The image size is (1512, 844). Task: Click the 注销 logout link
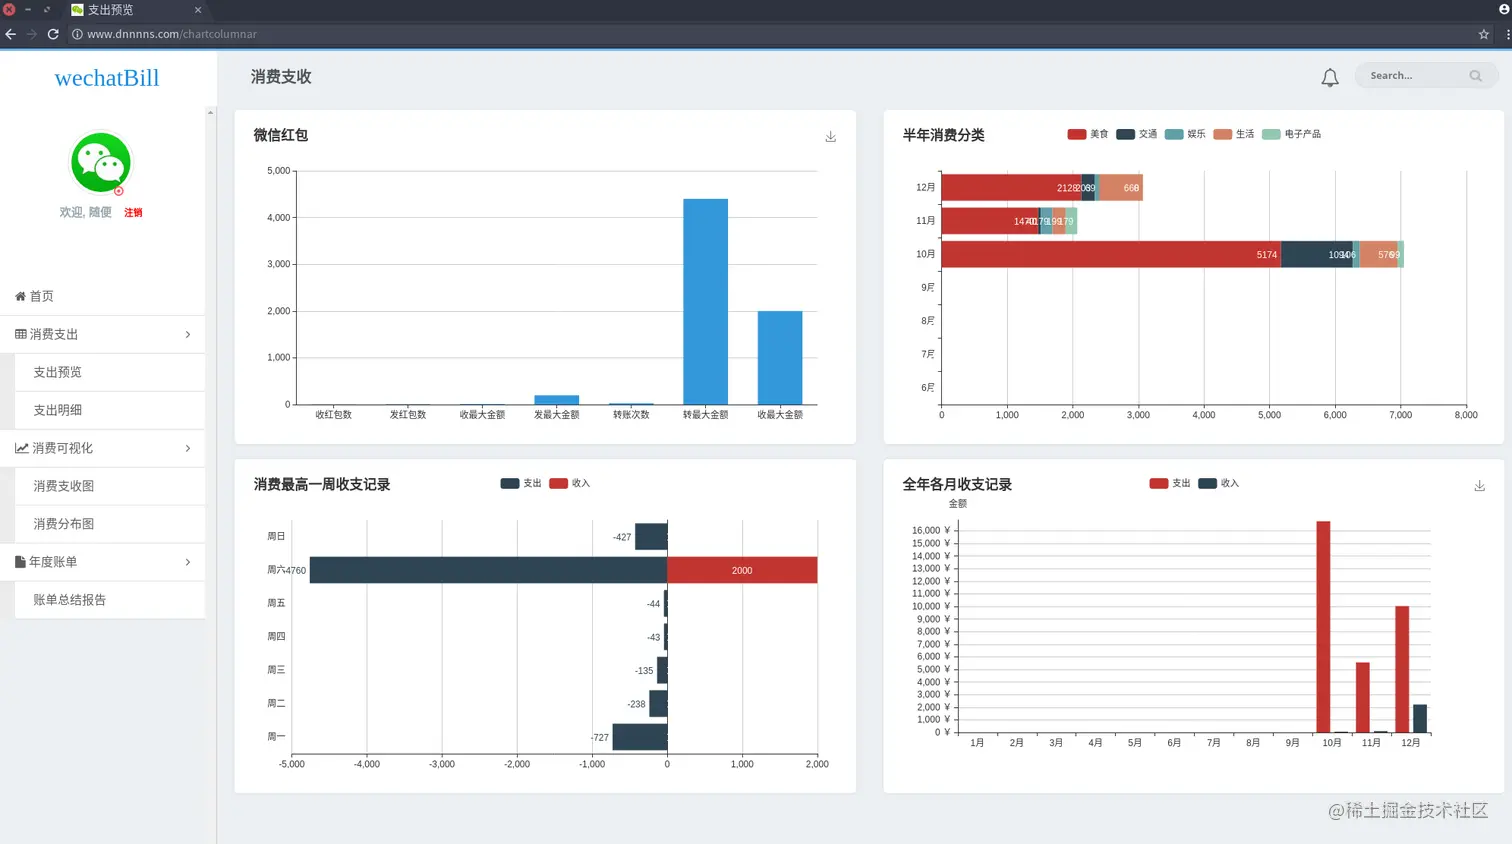pos(133,213)
